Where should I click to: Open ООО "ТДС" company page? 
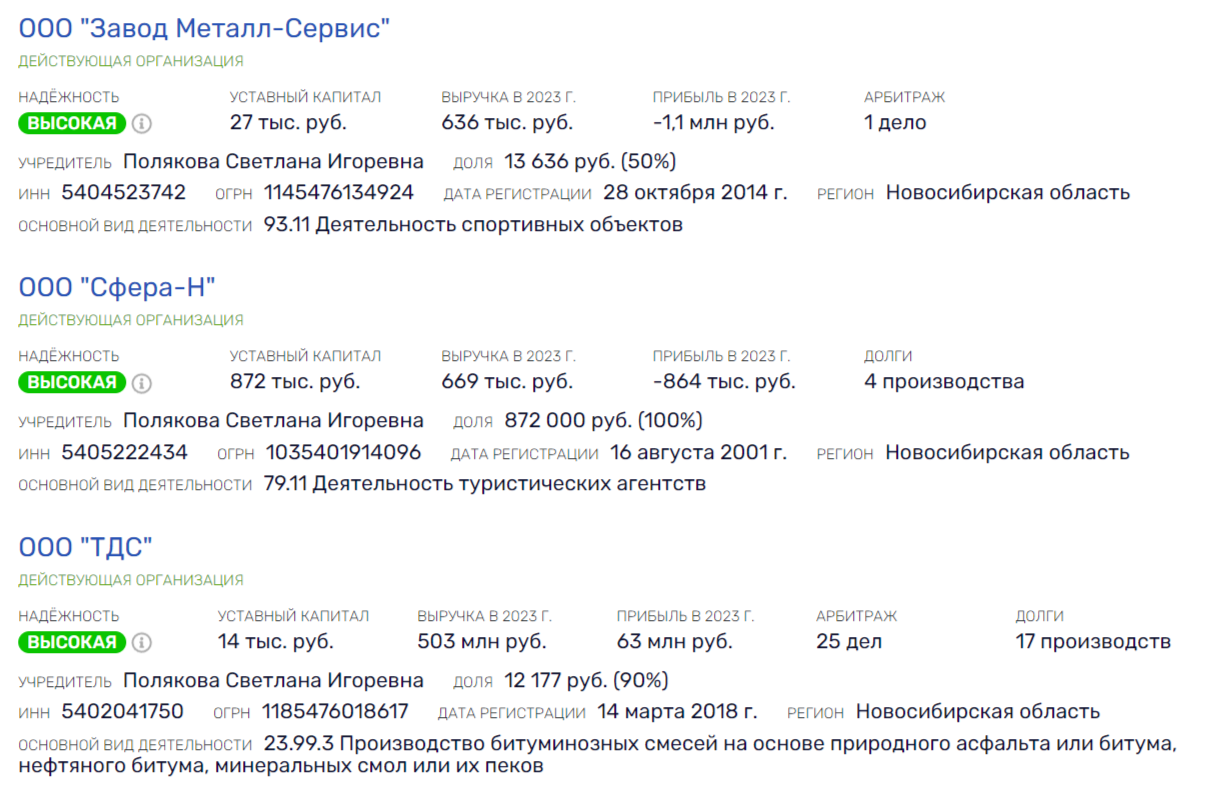pos(85,547)
